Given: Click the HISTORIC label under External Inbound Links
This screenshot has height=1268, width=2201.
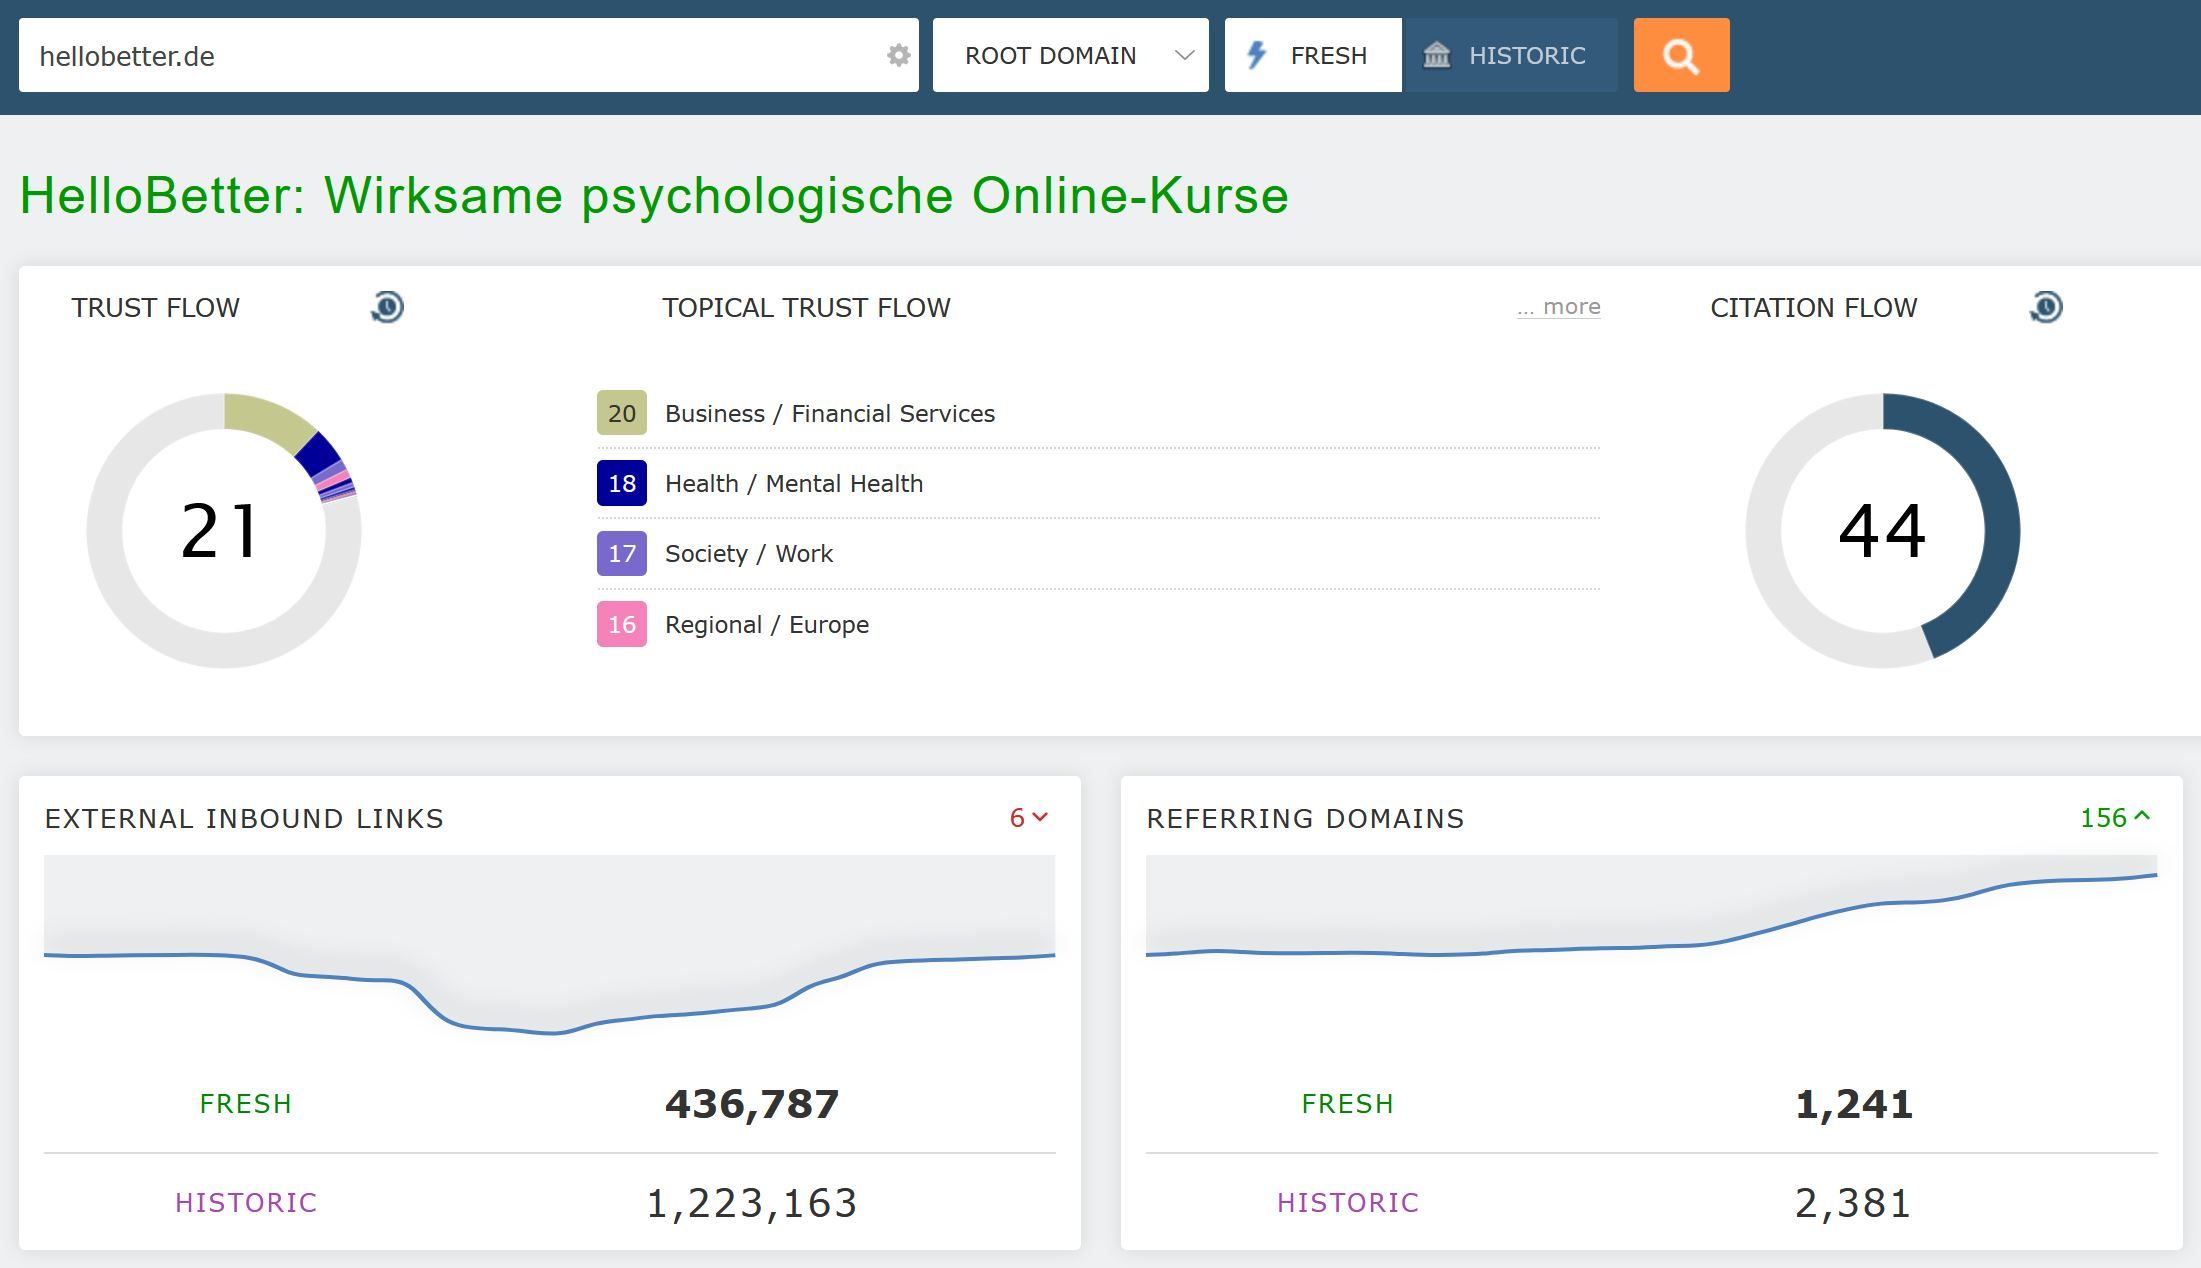Looking at the screenshot, I should click(246, 1203).
